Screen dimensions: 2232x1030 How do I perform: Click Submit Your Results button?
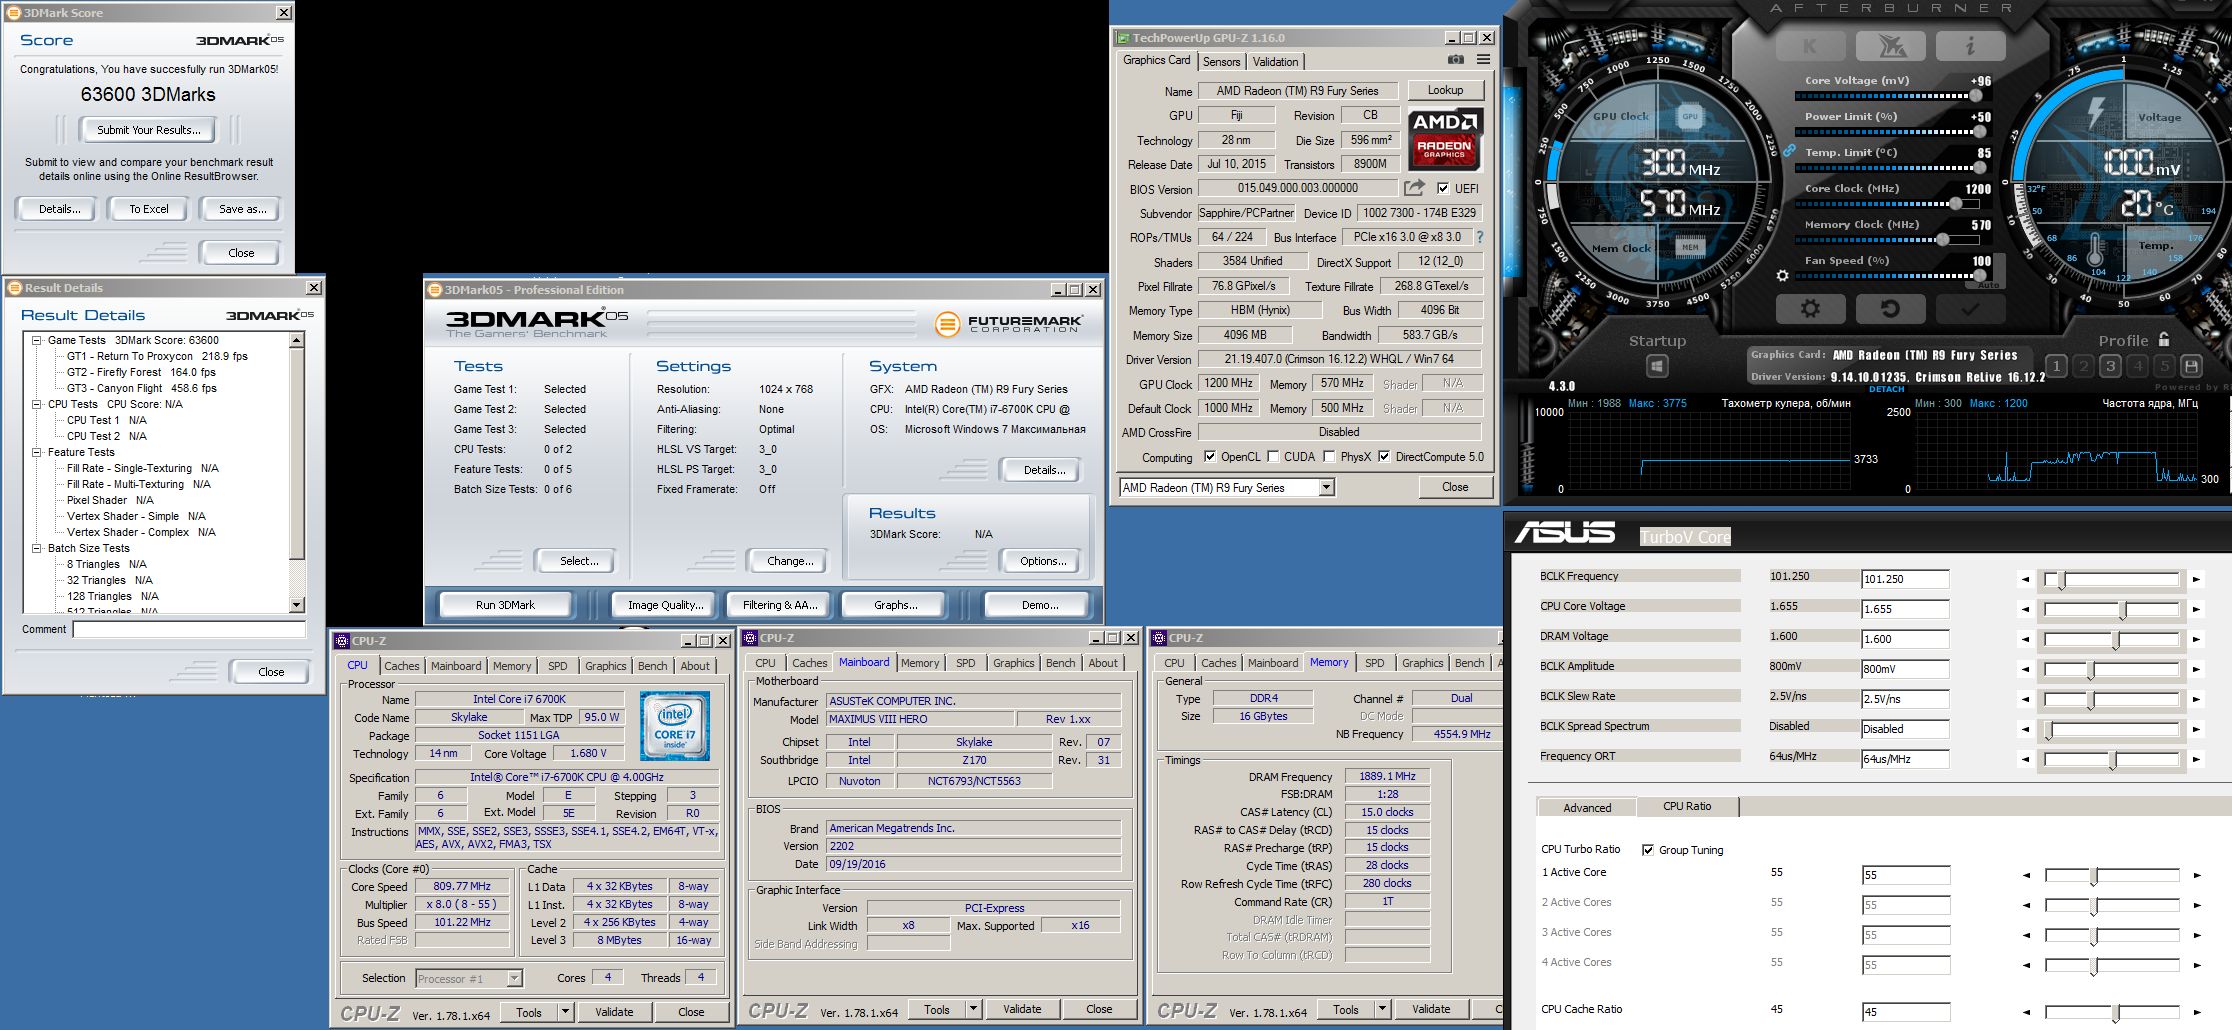coord(149,130)
